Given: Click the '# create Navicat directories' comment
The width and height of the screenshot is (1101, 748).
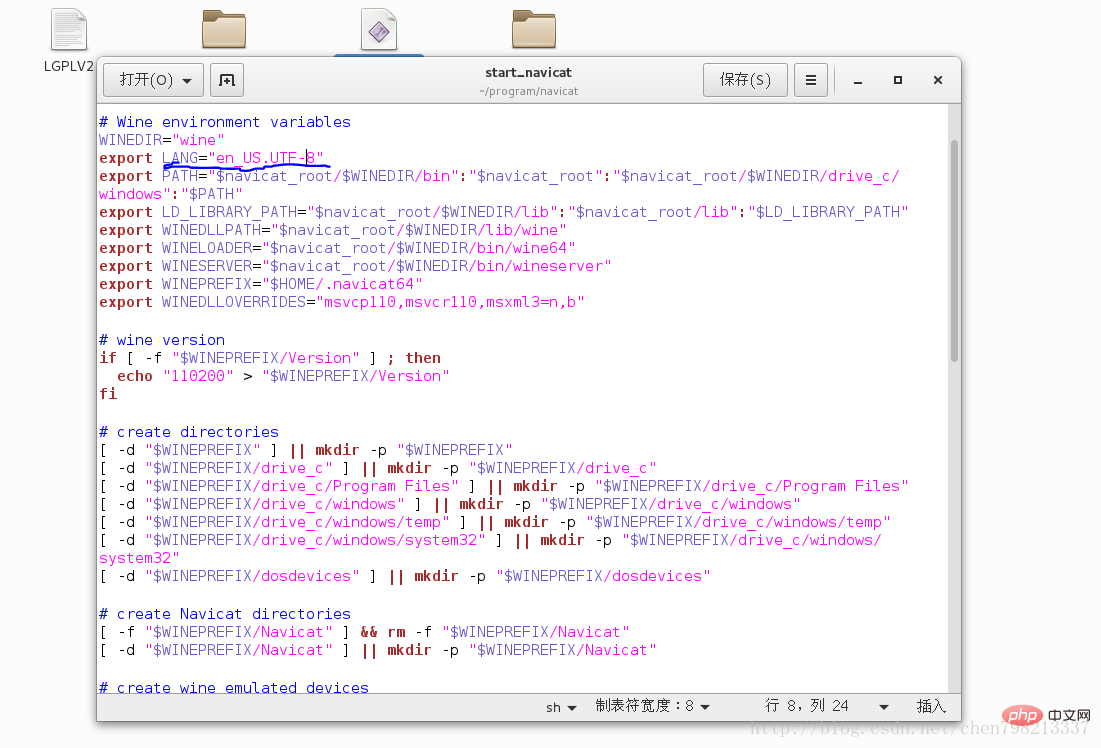Looking at the screenshot, I should 225,614.
